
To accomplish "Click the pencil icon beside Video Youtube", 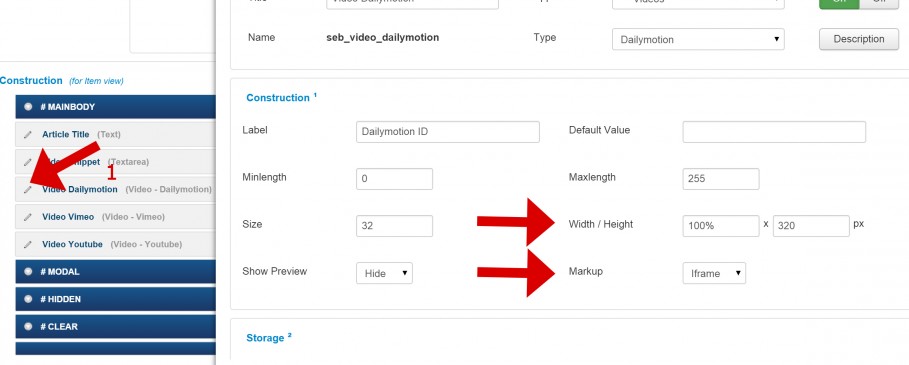I will (28, 244).
